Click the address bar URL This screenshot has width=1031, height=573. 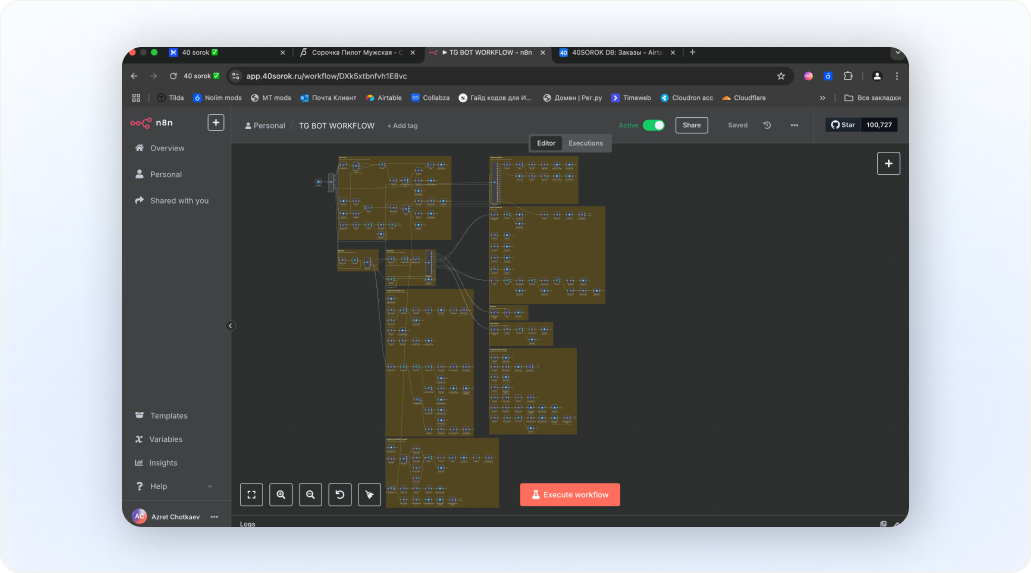[327, 76]
